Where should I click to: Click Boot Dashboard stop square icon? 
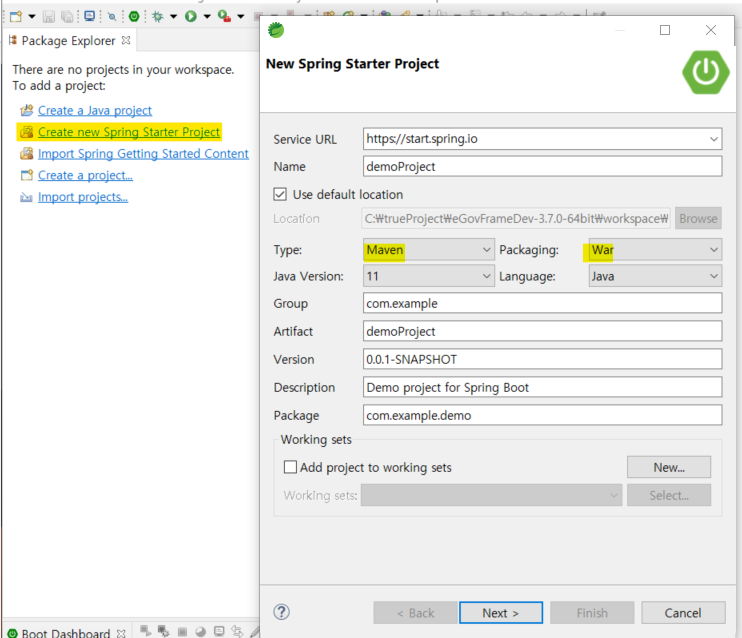pyautogui.click(x=182, y=632)
